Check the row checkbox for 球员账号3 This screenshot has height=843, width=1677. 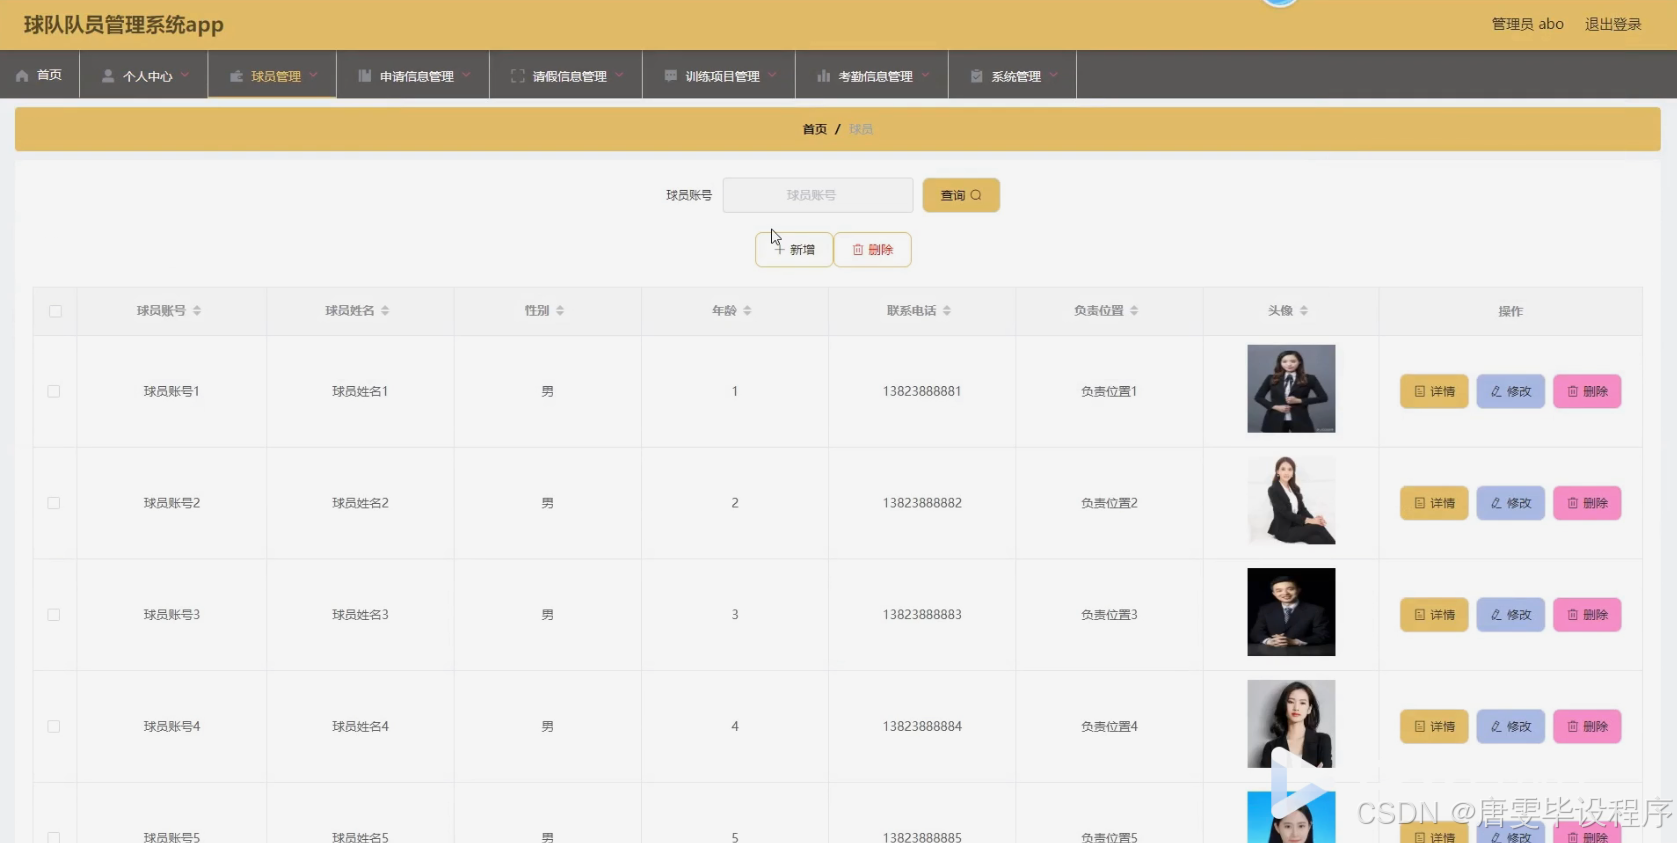(x=54, y=615)
